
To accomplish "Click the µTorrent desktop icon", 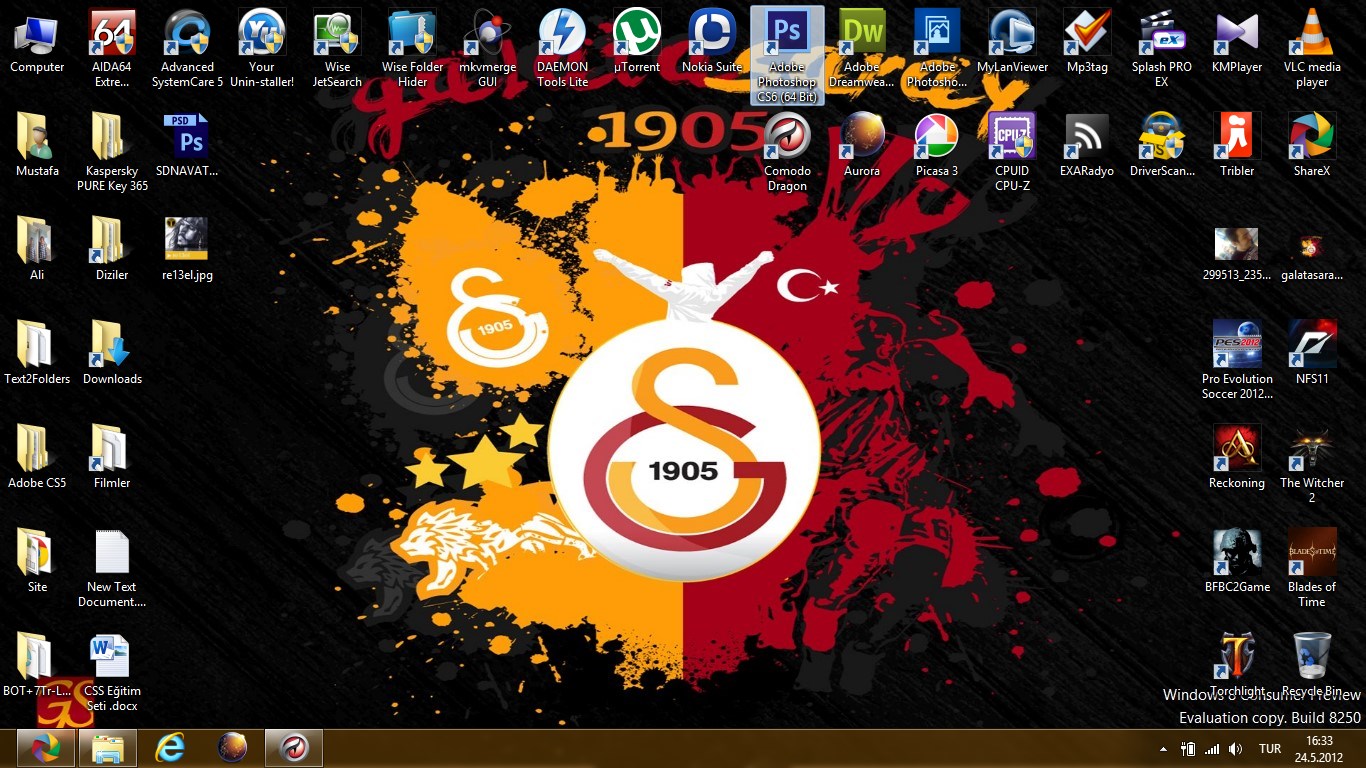I will [x=637, y=43].
